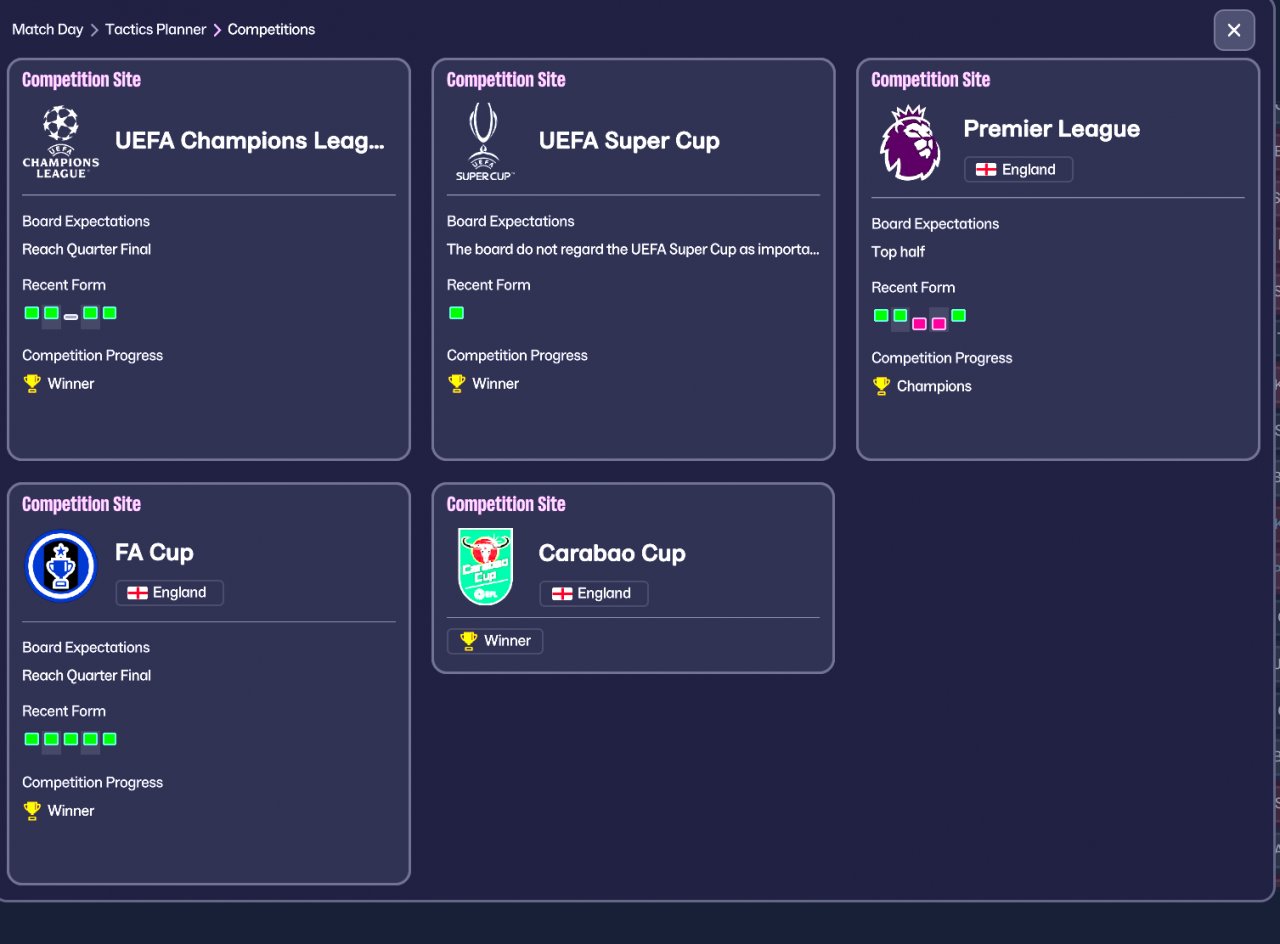The image size is (1280, 944).
Task: Click the Winner badge in the Carabao Cup card
Action: pos(495,641)
